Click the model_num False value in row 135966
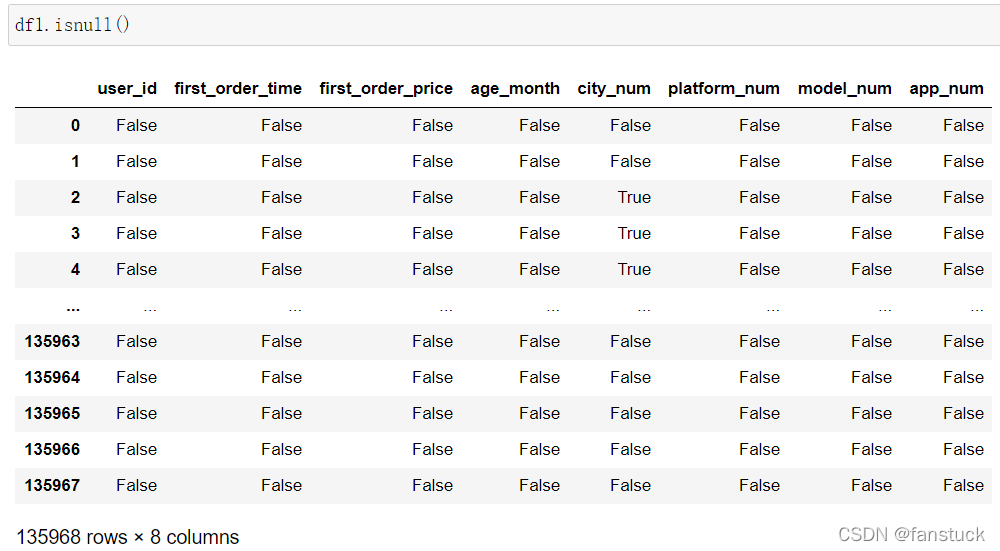Screen dimensions: 1000x551 (871, 450)
